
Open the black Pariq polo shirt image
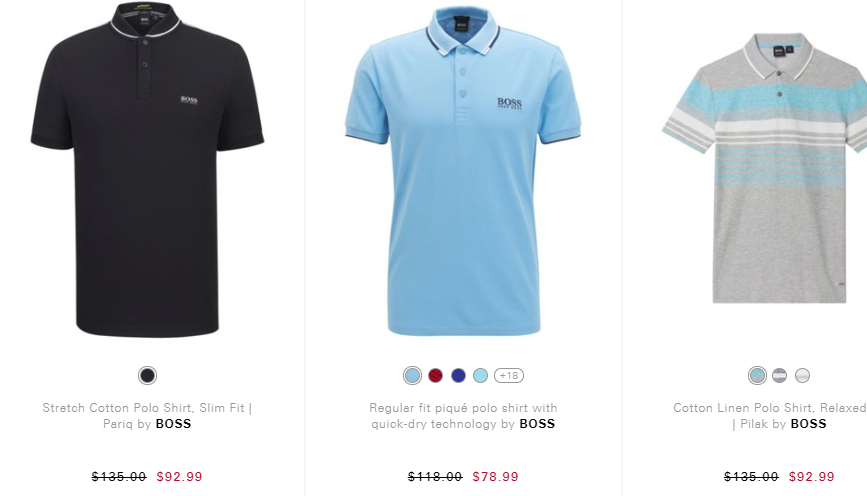147,169
